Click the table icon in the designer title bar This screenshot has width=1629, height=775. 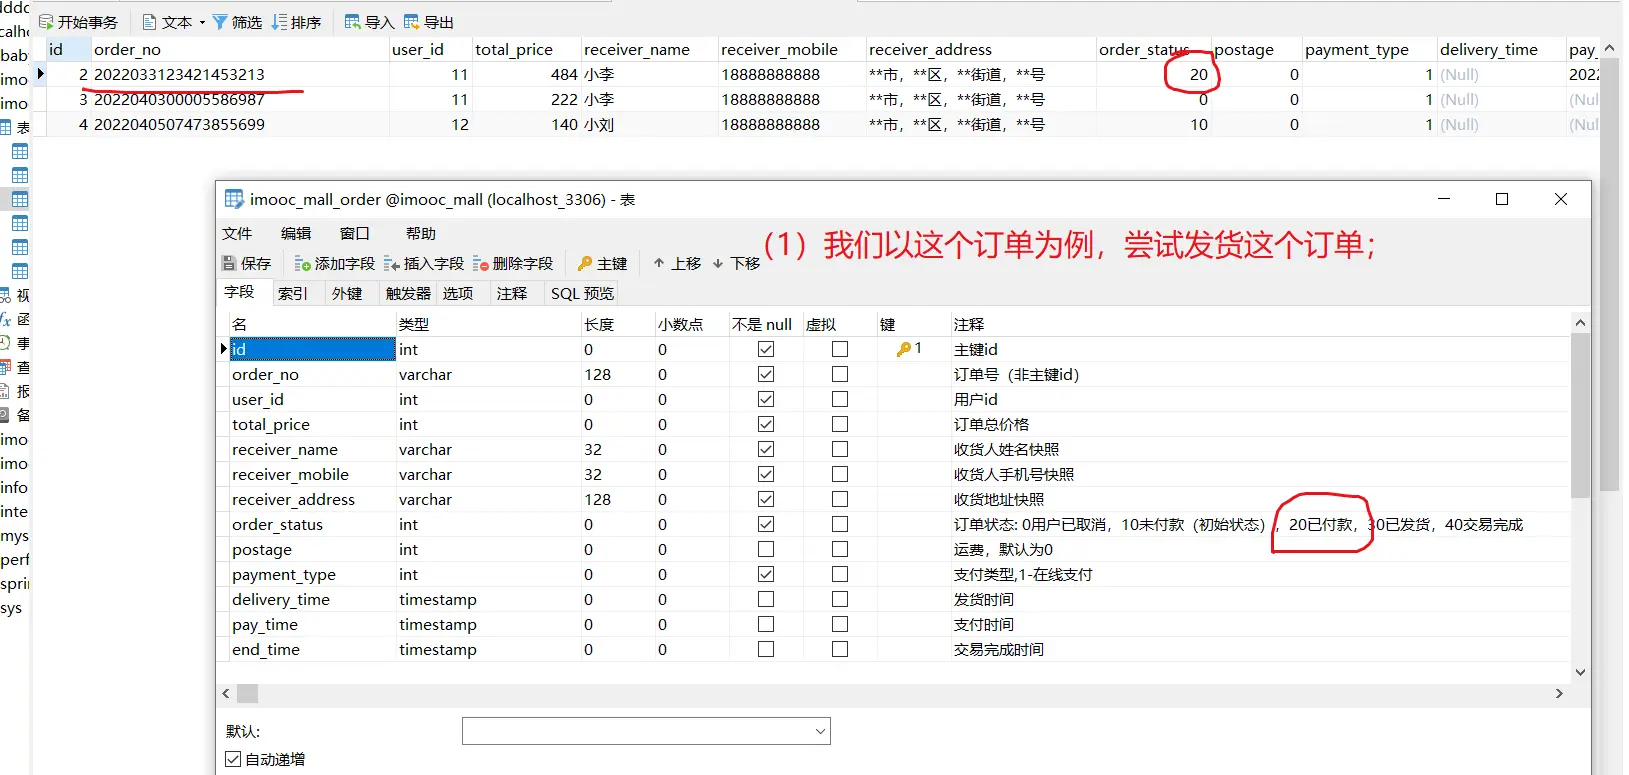234,199
